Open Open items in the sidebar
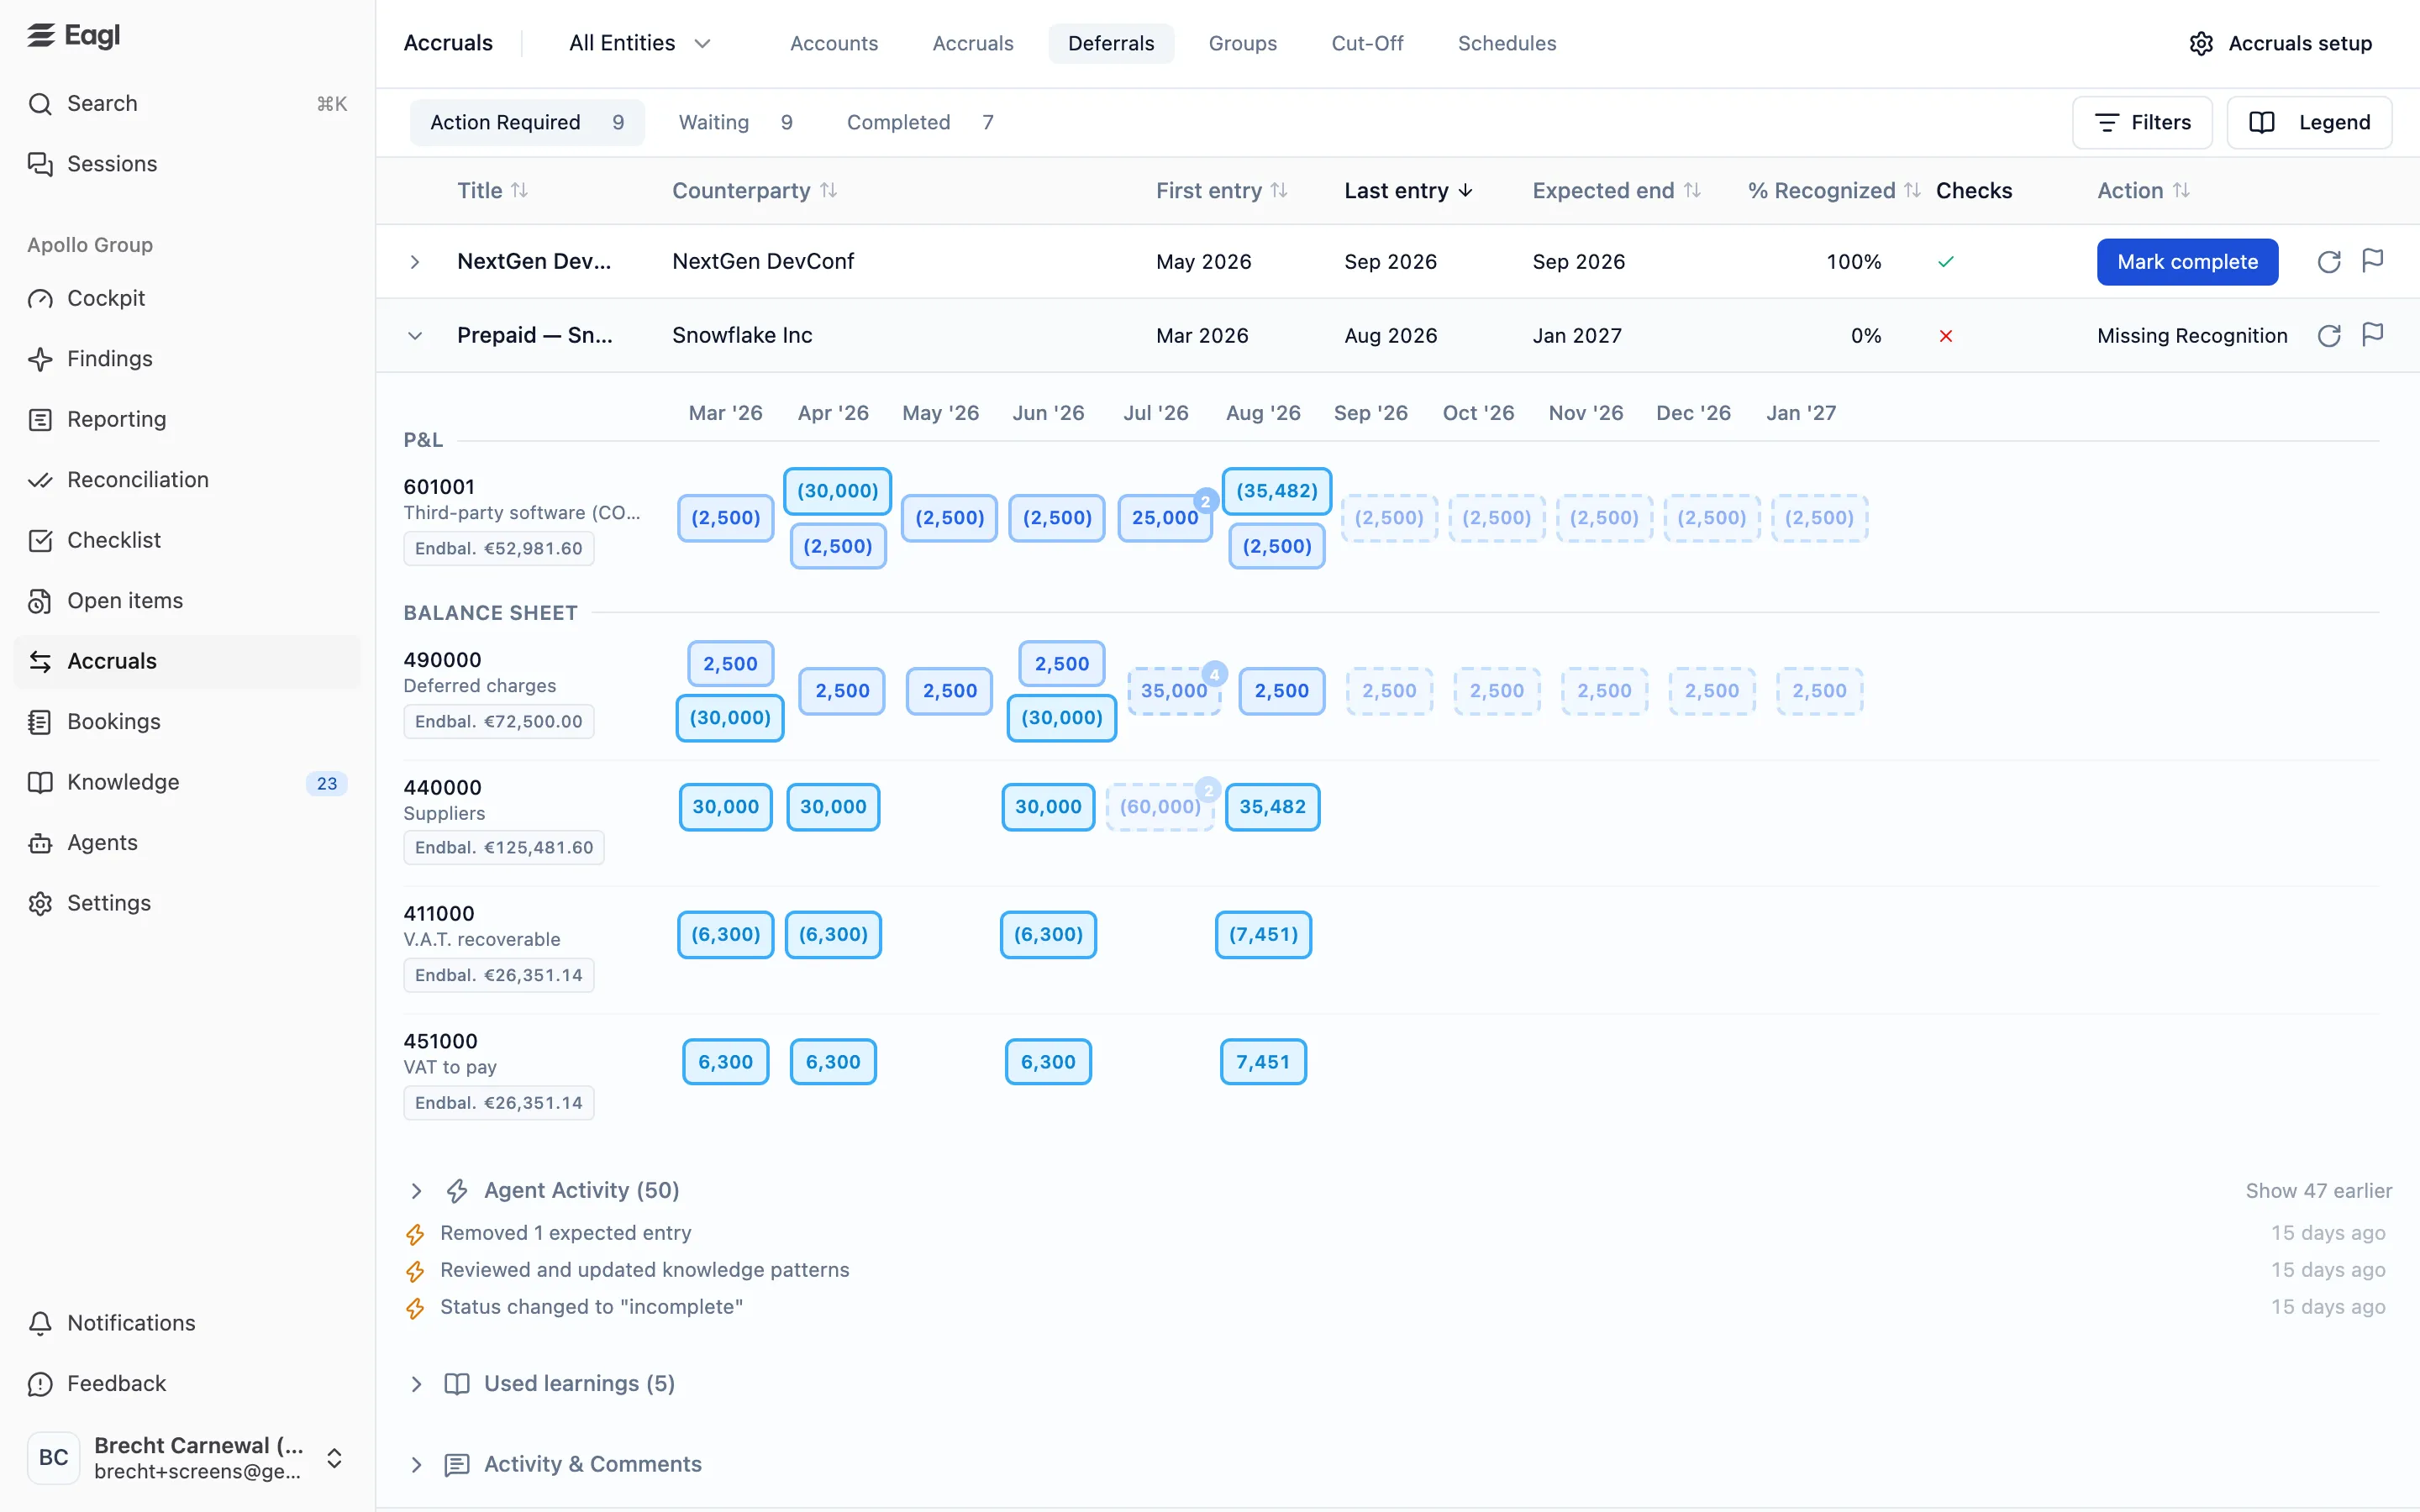The image size is (2420, 1512). [187, 601]
